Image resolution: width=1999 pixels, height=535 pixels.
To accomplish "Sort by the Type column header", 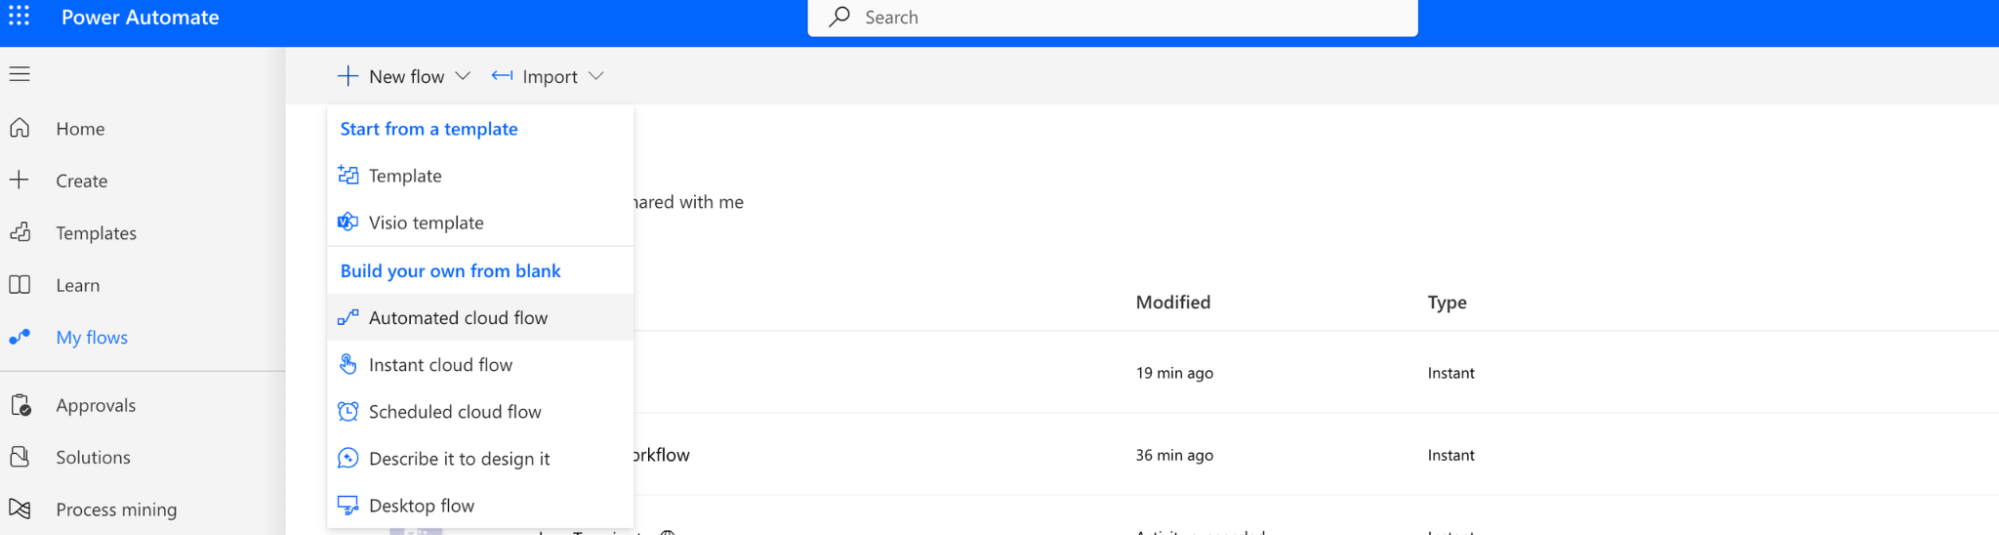I will coord(1447,302).
